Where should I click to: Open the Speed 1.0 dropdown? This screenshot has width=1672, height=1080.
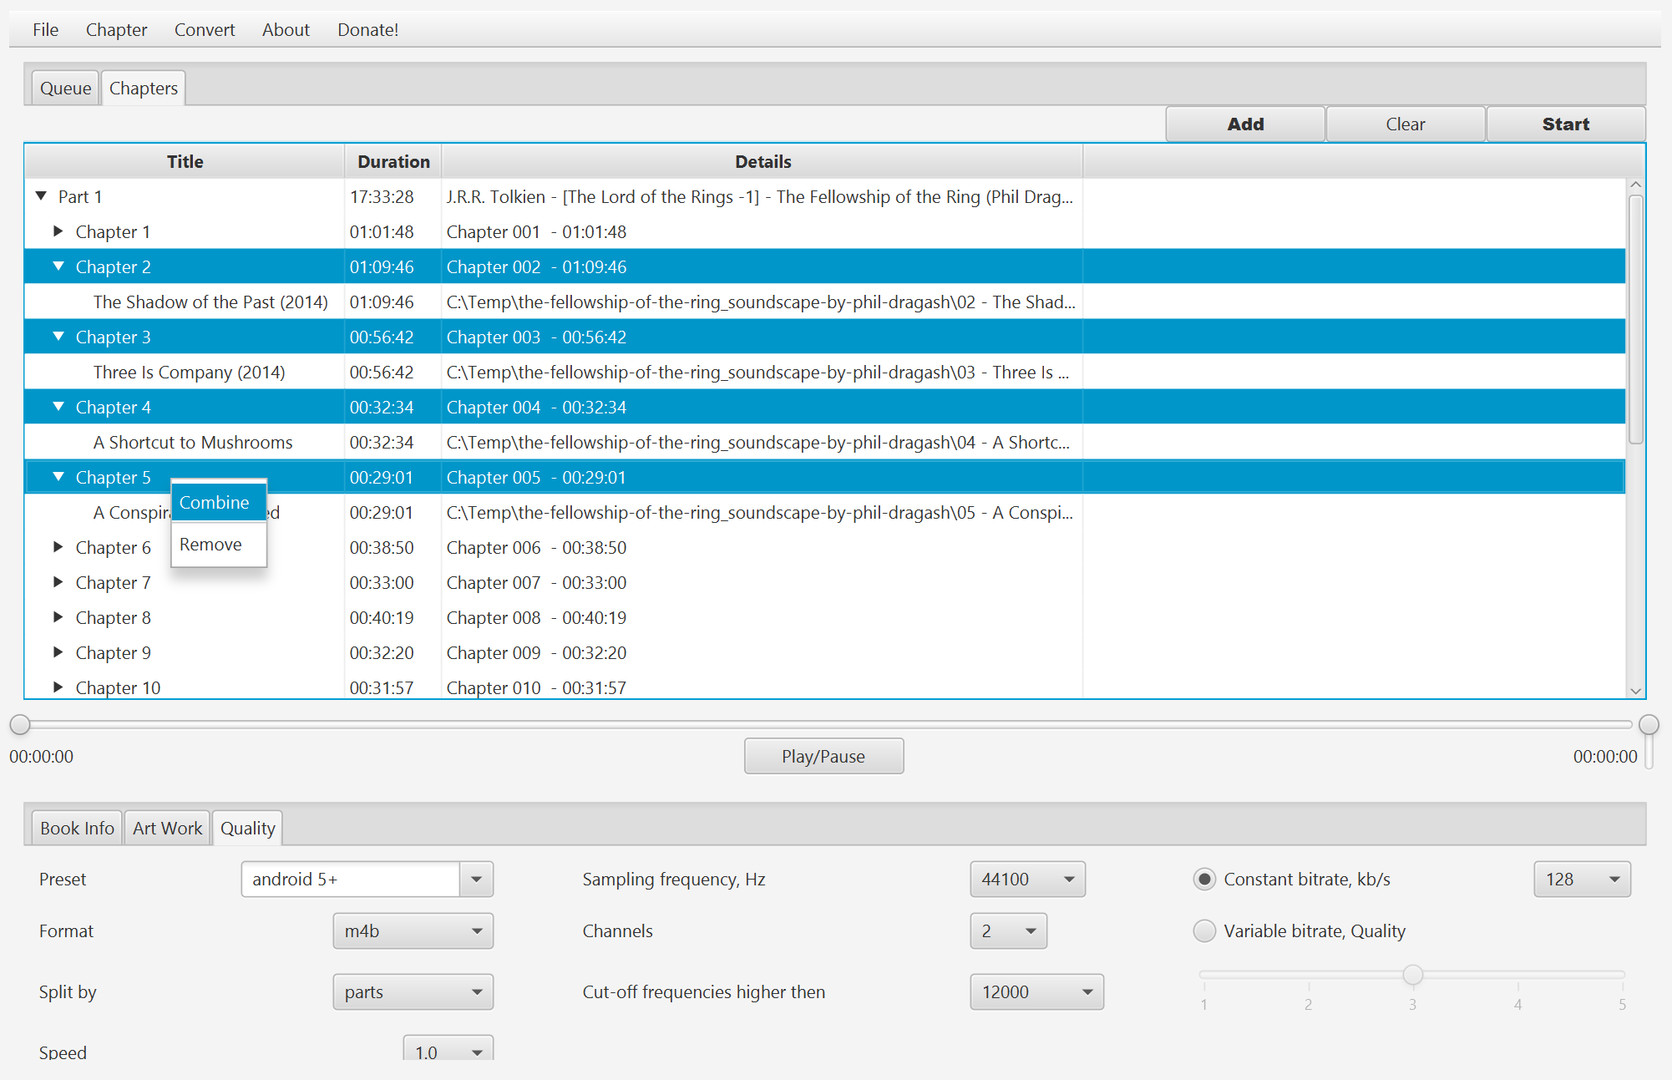click(448, 1050)
